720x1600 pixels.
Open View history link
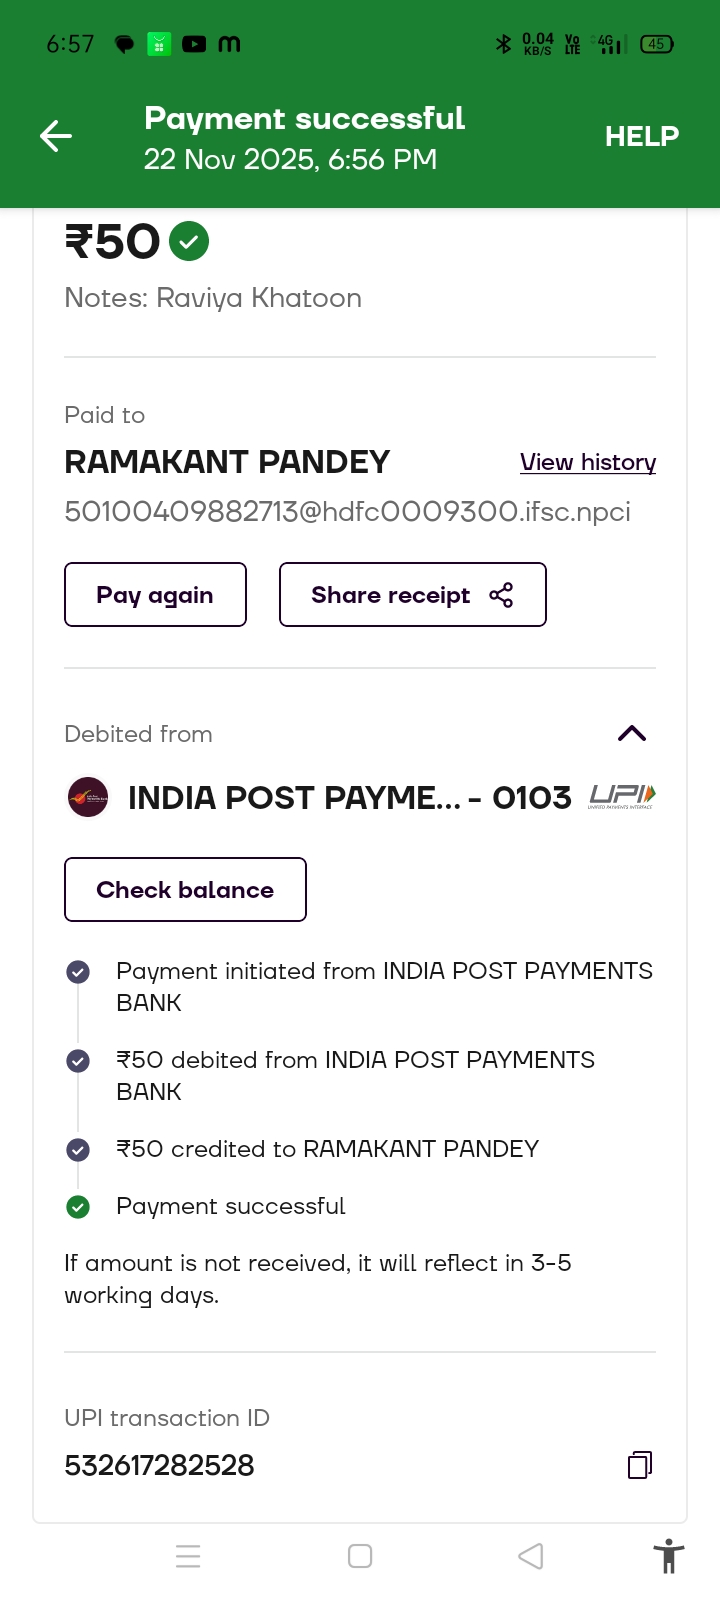point(588,462)
